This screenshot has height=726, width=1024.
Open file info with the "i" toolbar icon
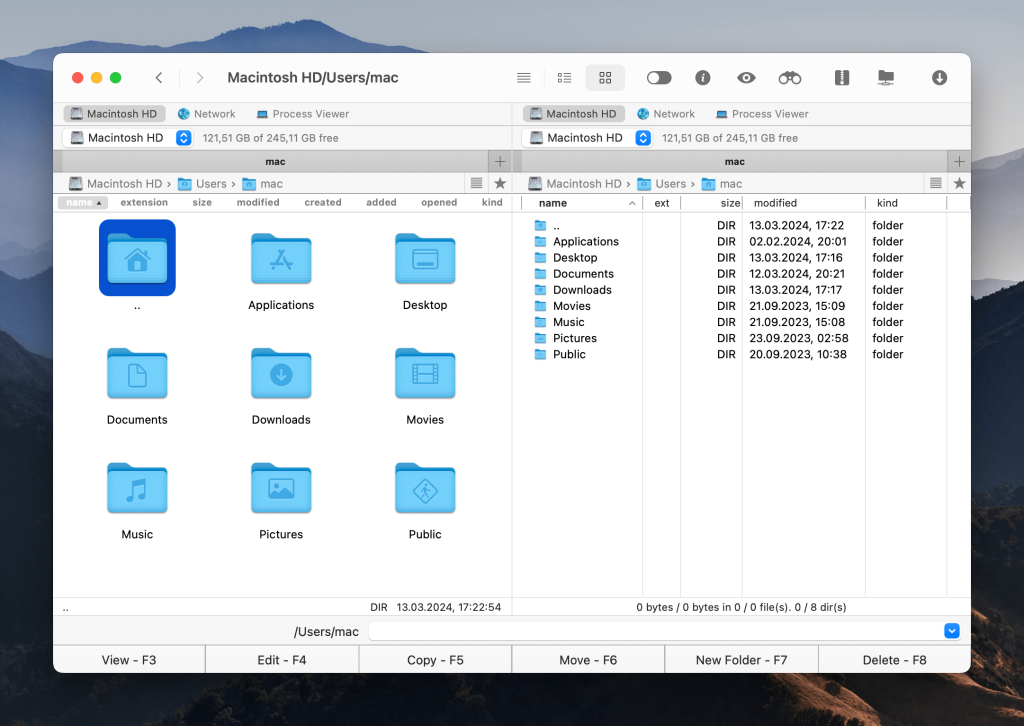[x=702, y=77]
